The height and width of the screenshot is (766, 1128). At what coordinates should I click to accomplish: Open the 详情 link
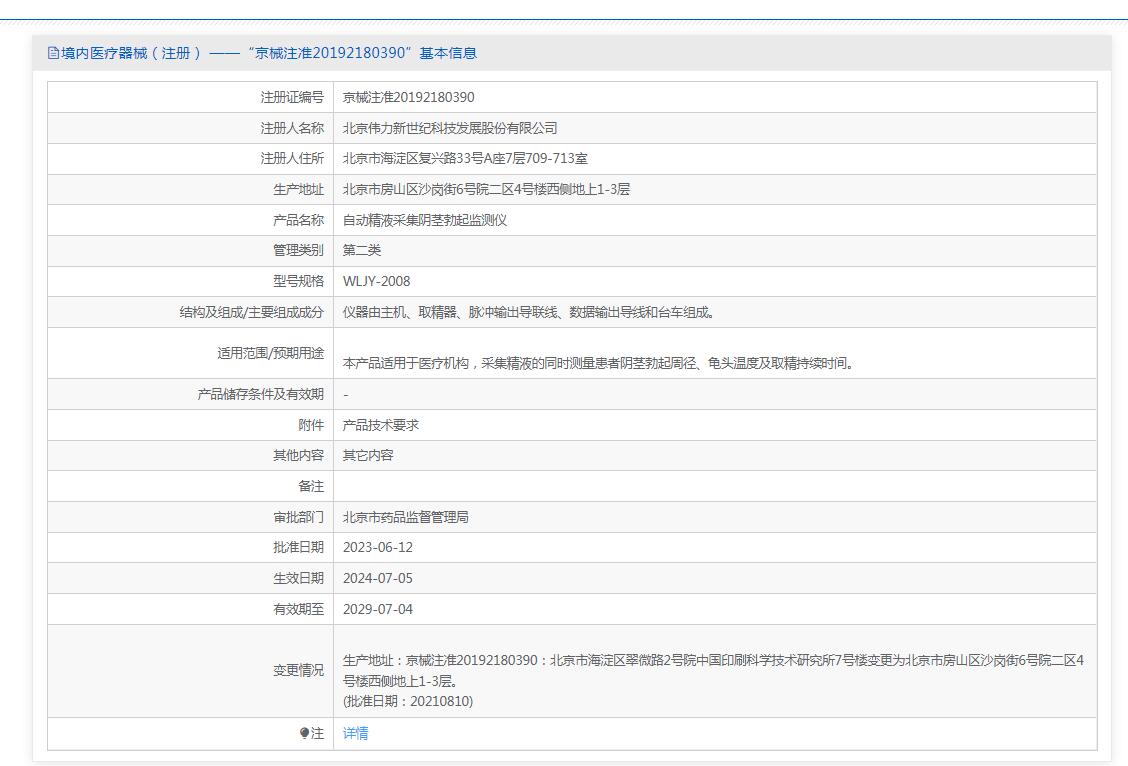click(x=355, y=733)
